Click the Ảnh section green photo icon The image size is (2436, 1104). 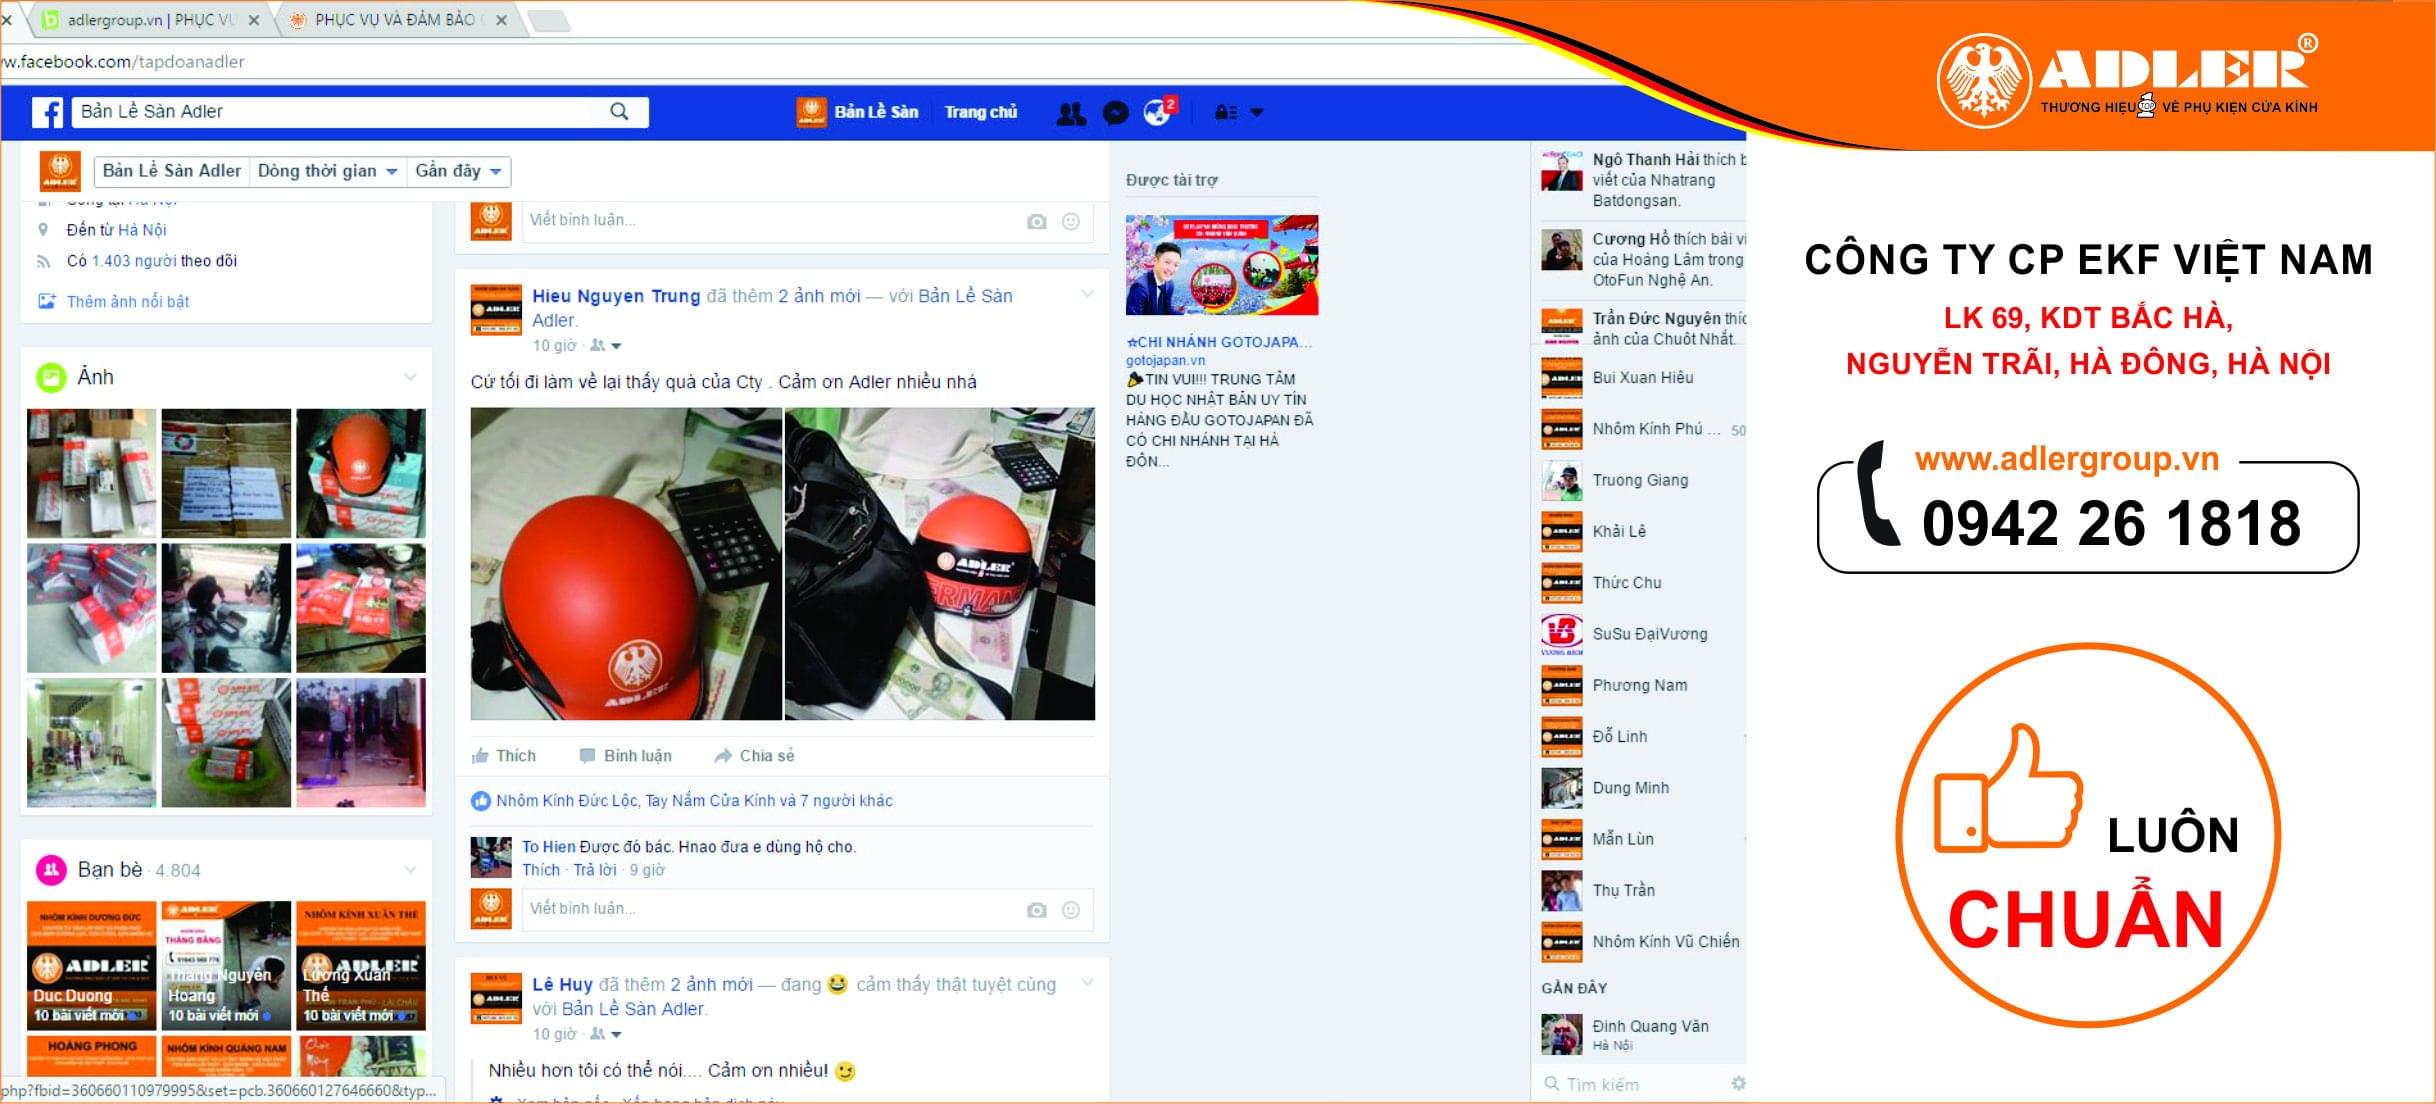pos(51,378)
